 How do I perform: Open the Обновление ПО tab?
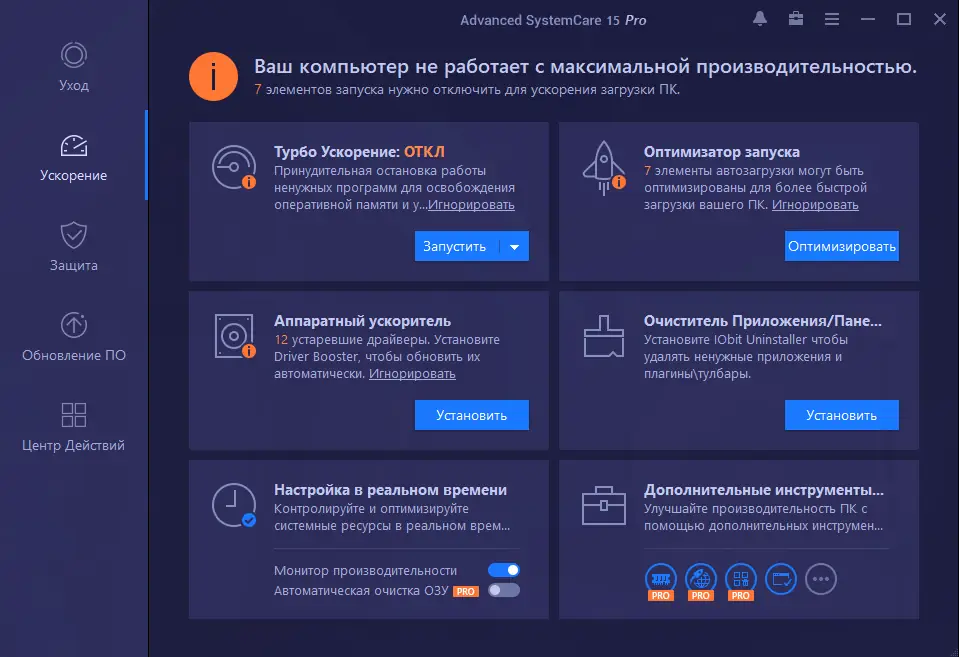tap(73, 336)
